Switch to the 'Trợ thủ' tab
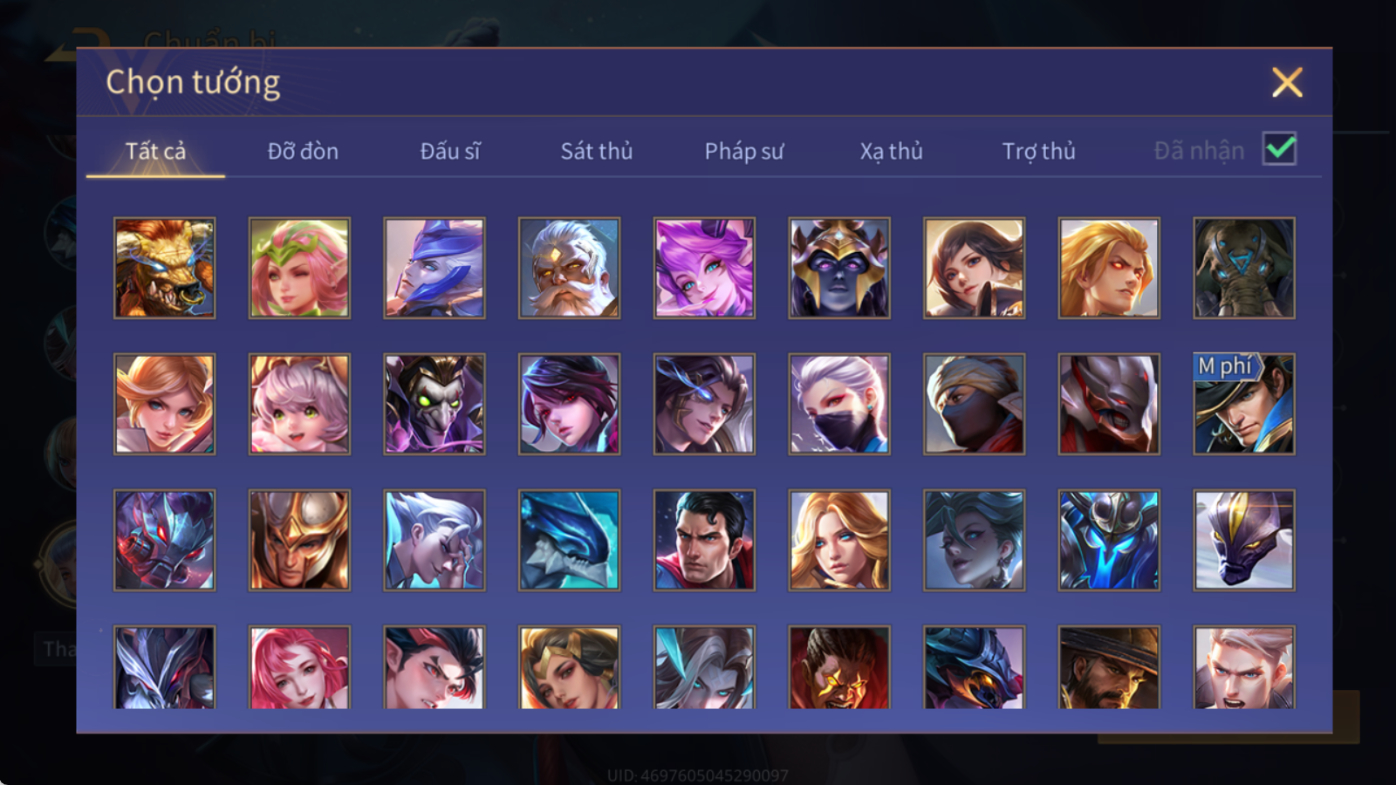Image resolution: width=1396 pixels, height=785 pixels. [1039, 151]
